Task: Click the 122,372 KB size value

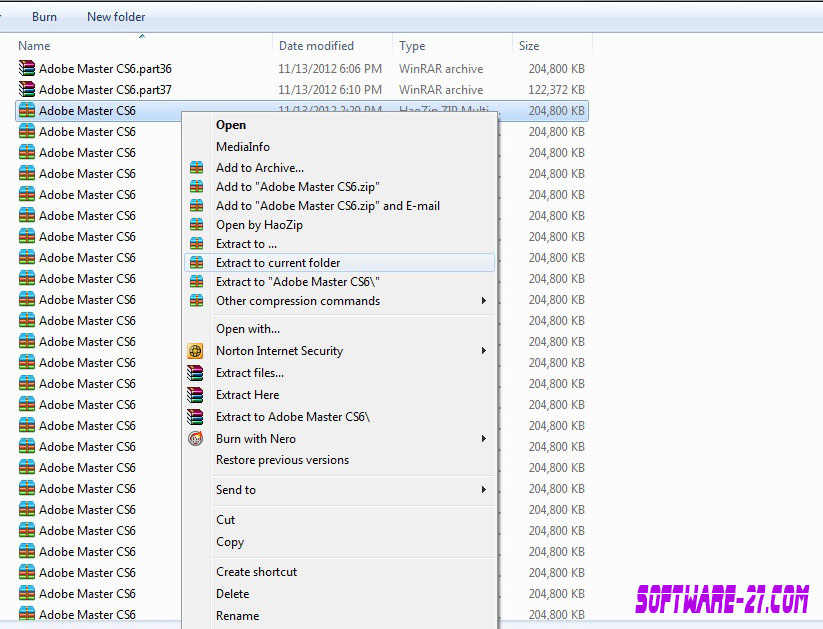Action: (556, 90)
